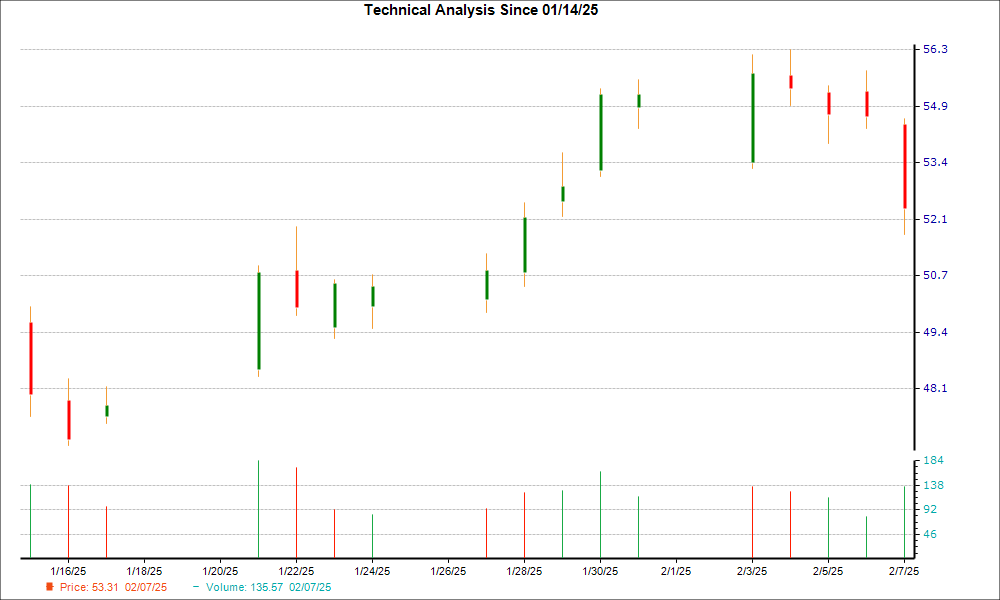The height and width of the screenshot is (600, 1000).
Task: Select the red candlestick above 2/5/25
Action: click(x=828, y=103)
